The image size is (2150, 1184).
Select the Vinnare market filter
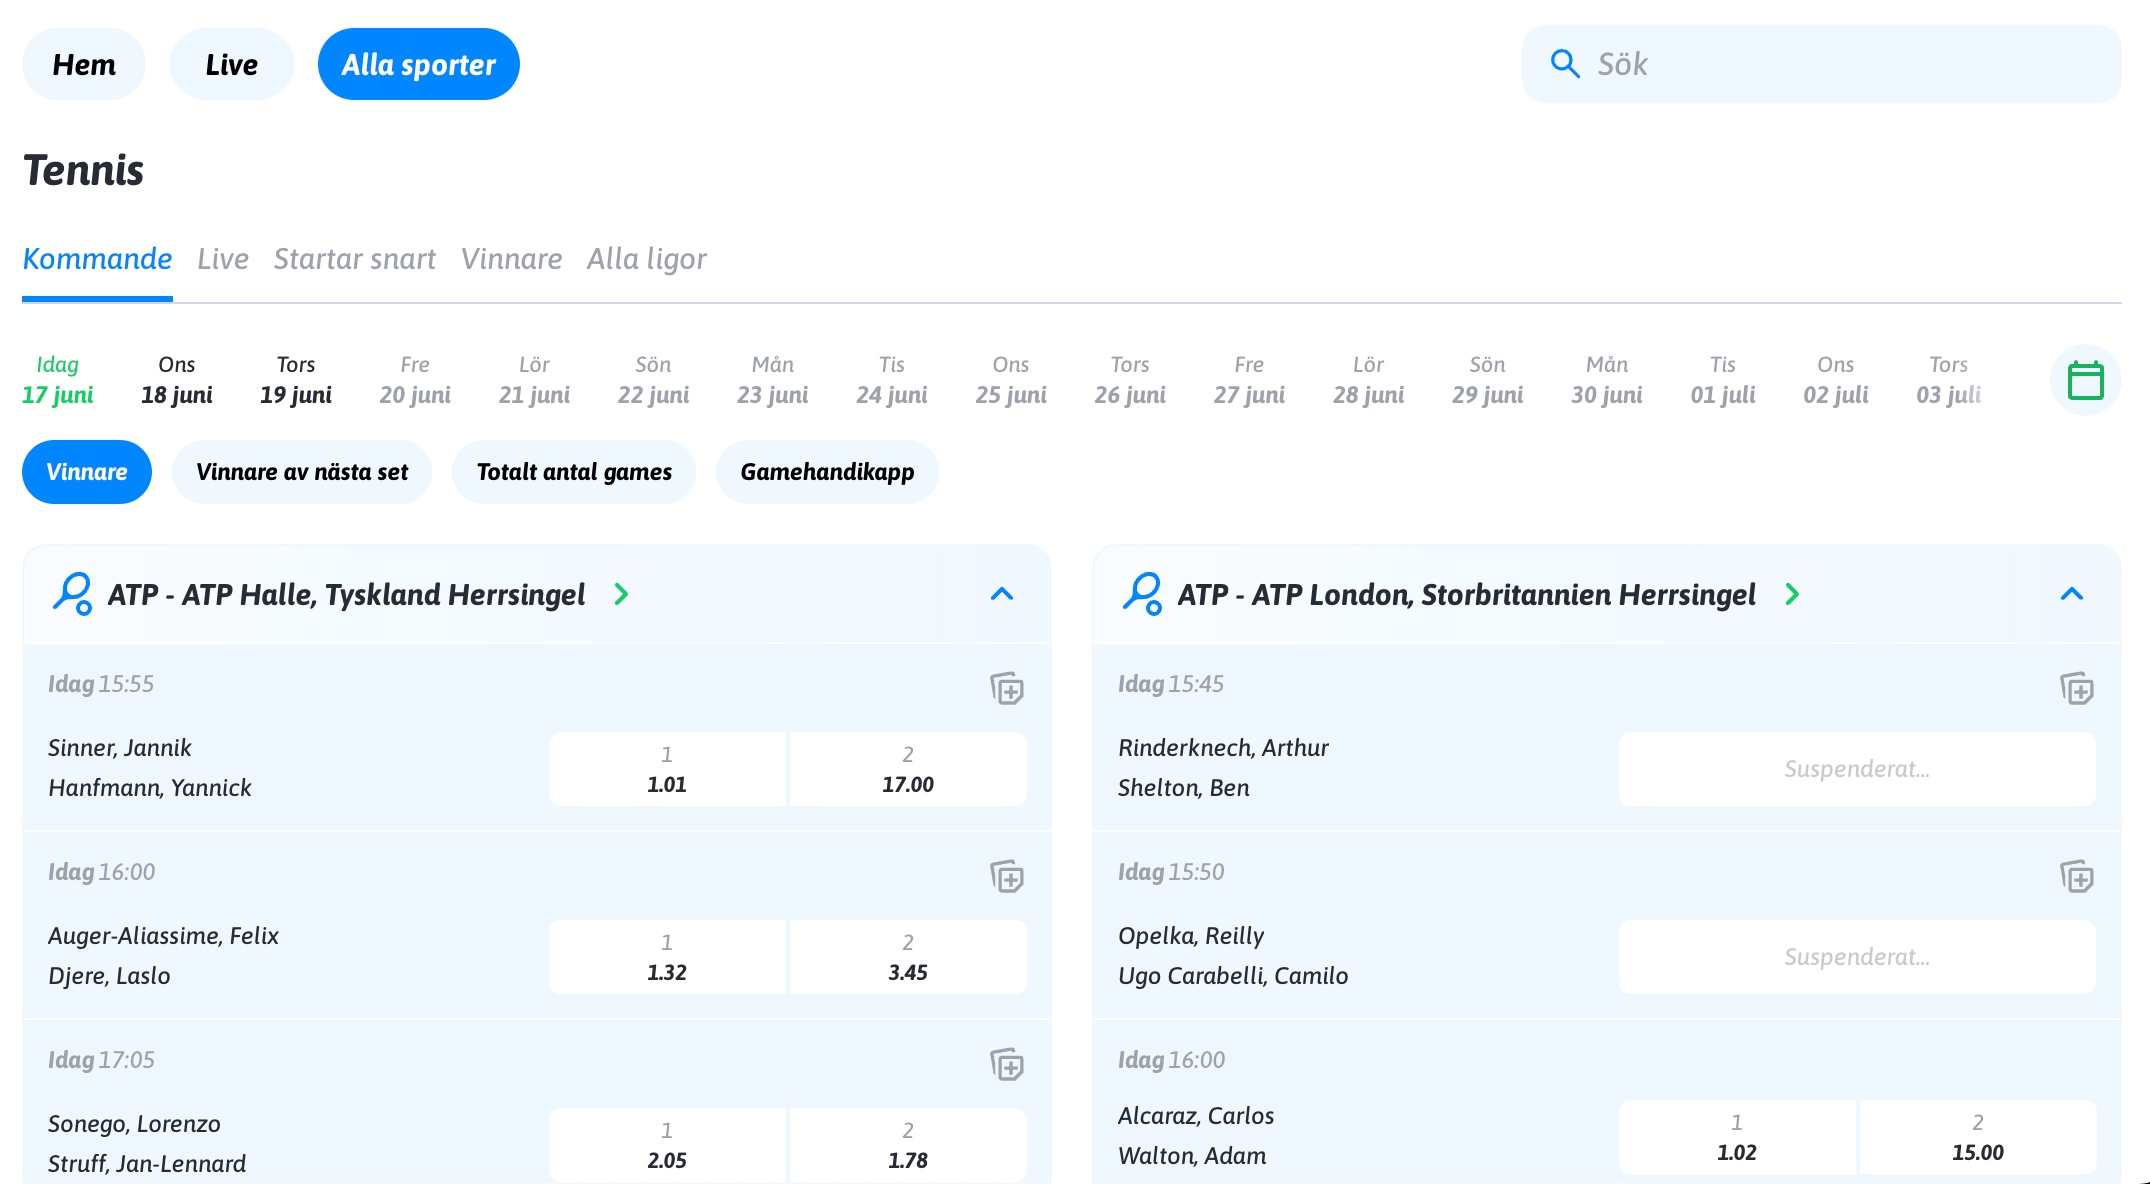pos(87,472)
